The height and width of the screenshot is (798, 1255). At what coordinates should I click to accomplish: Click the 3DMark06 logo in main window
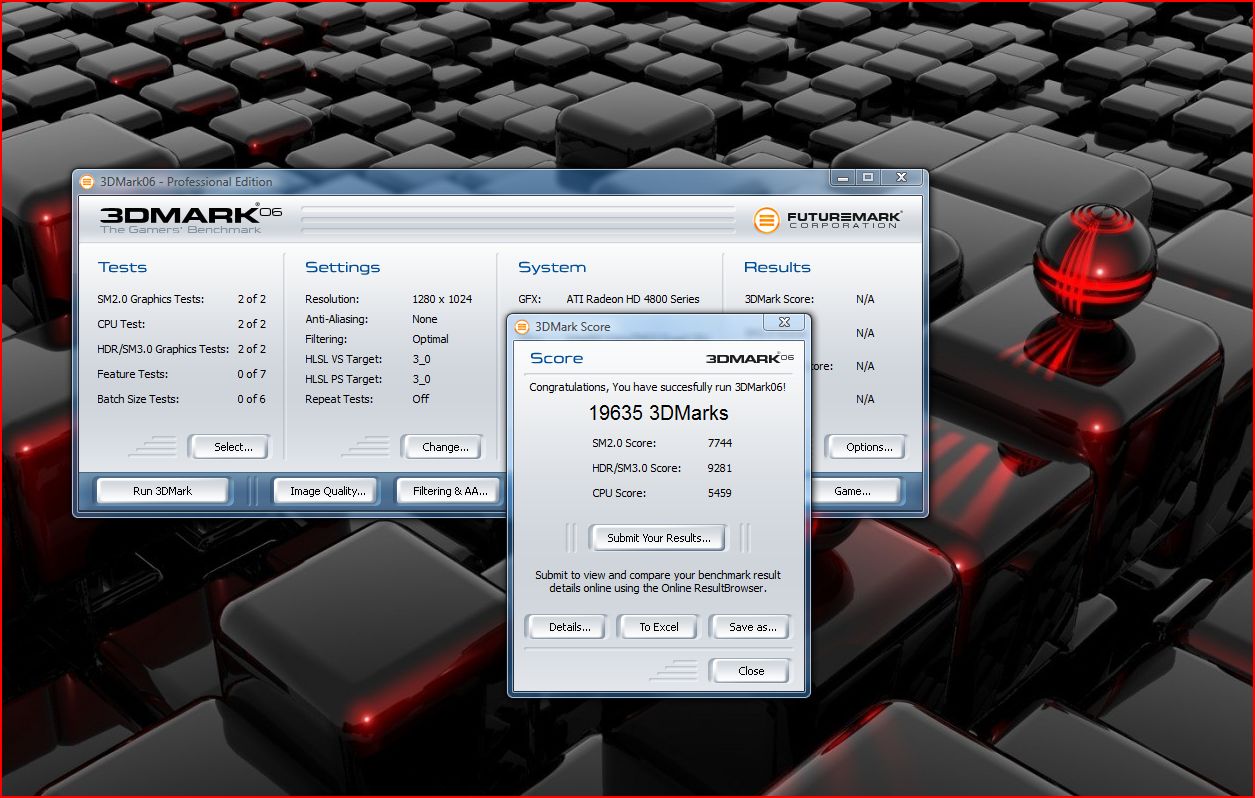coord(190,219)
